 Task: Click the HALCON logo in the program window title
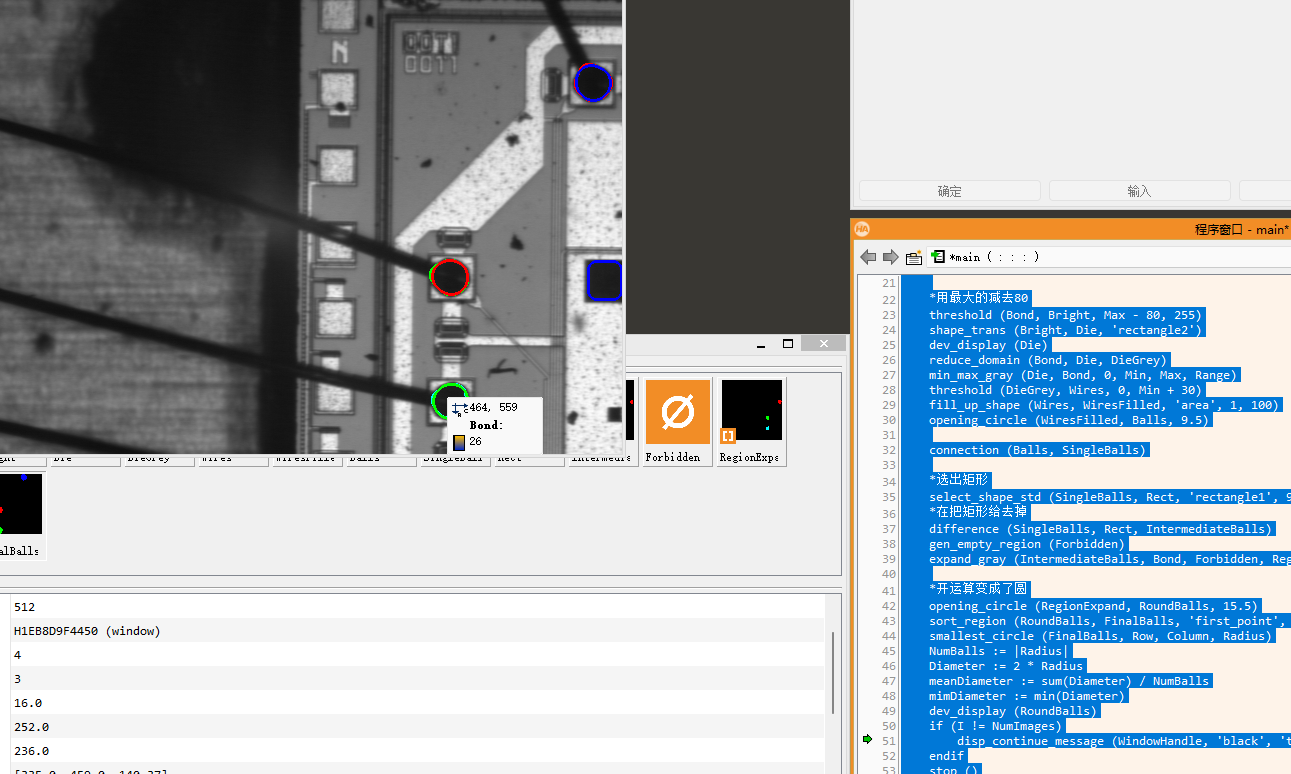(862, 229)
